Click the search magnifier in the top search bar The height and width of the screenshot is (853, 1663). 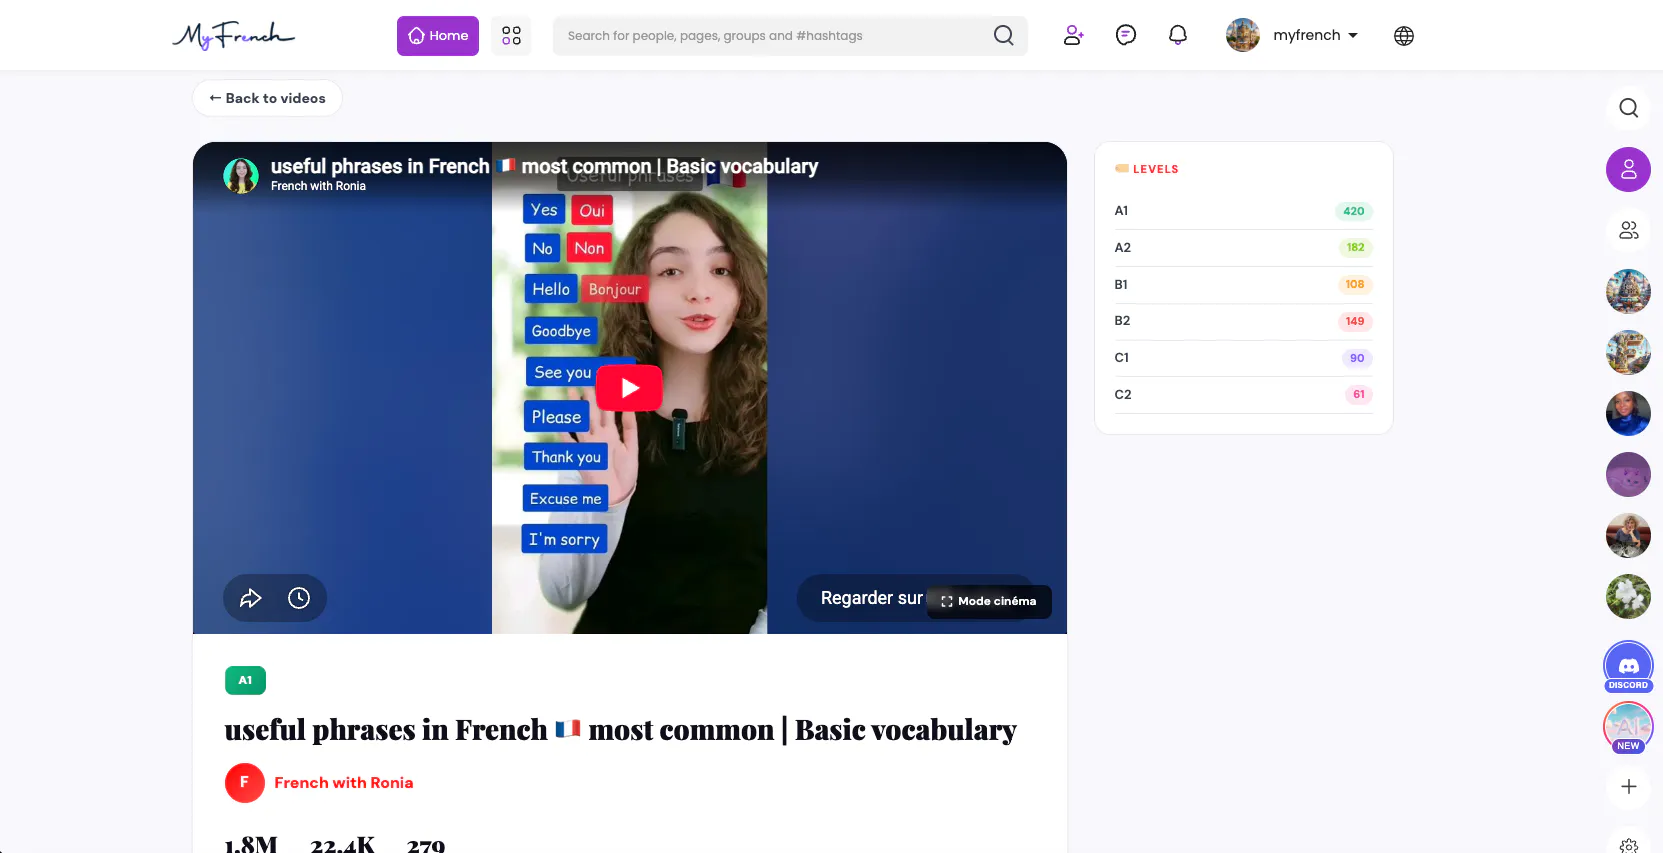coord(1004,36)
